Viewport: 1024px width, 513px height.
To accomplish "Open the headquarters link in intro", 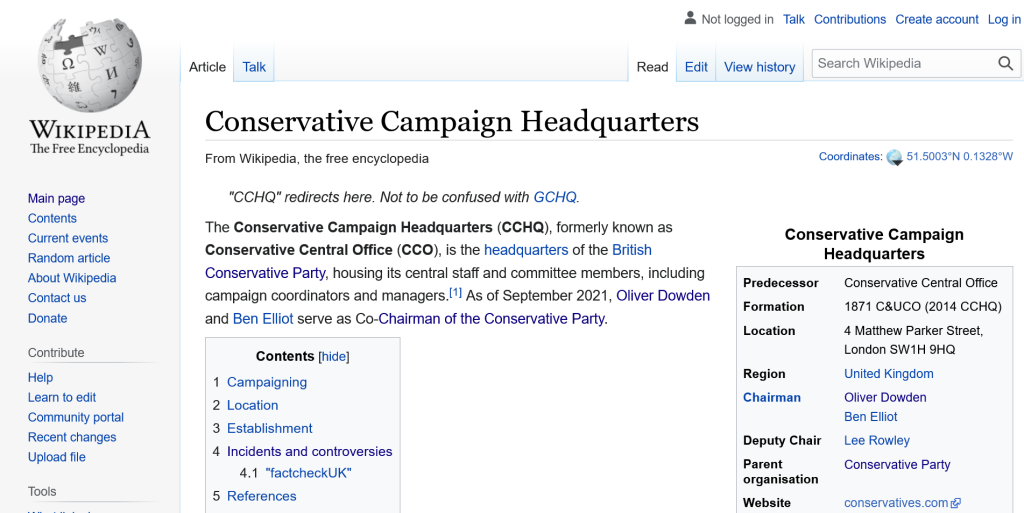I will (x=526, y=250).
